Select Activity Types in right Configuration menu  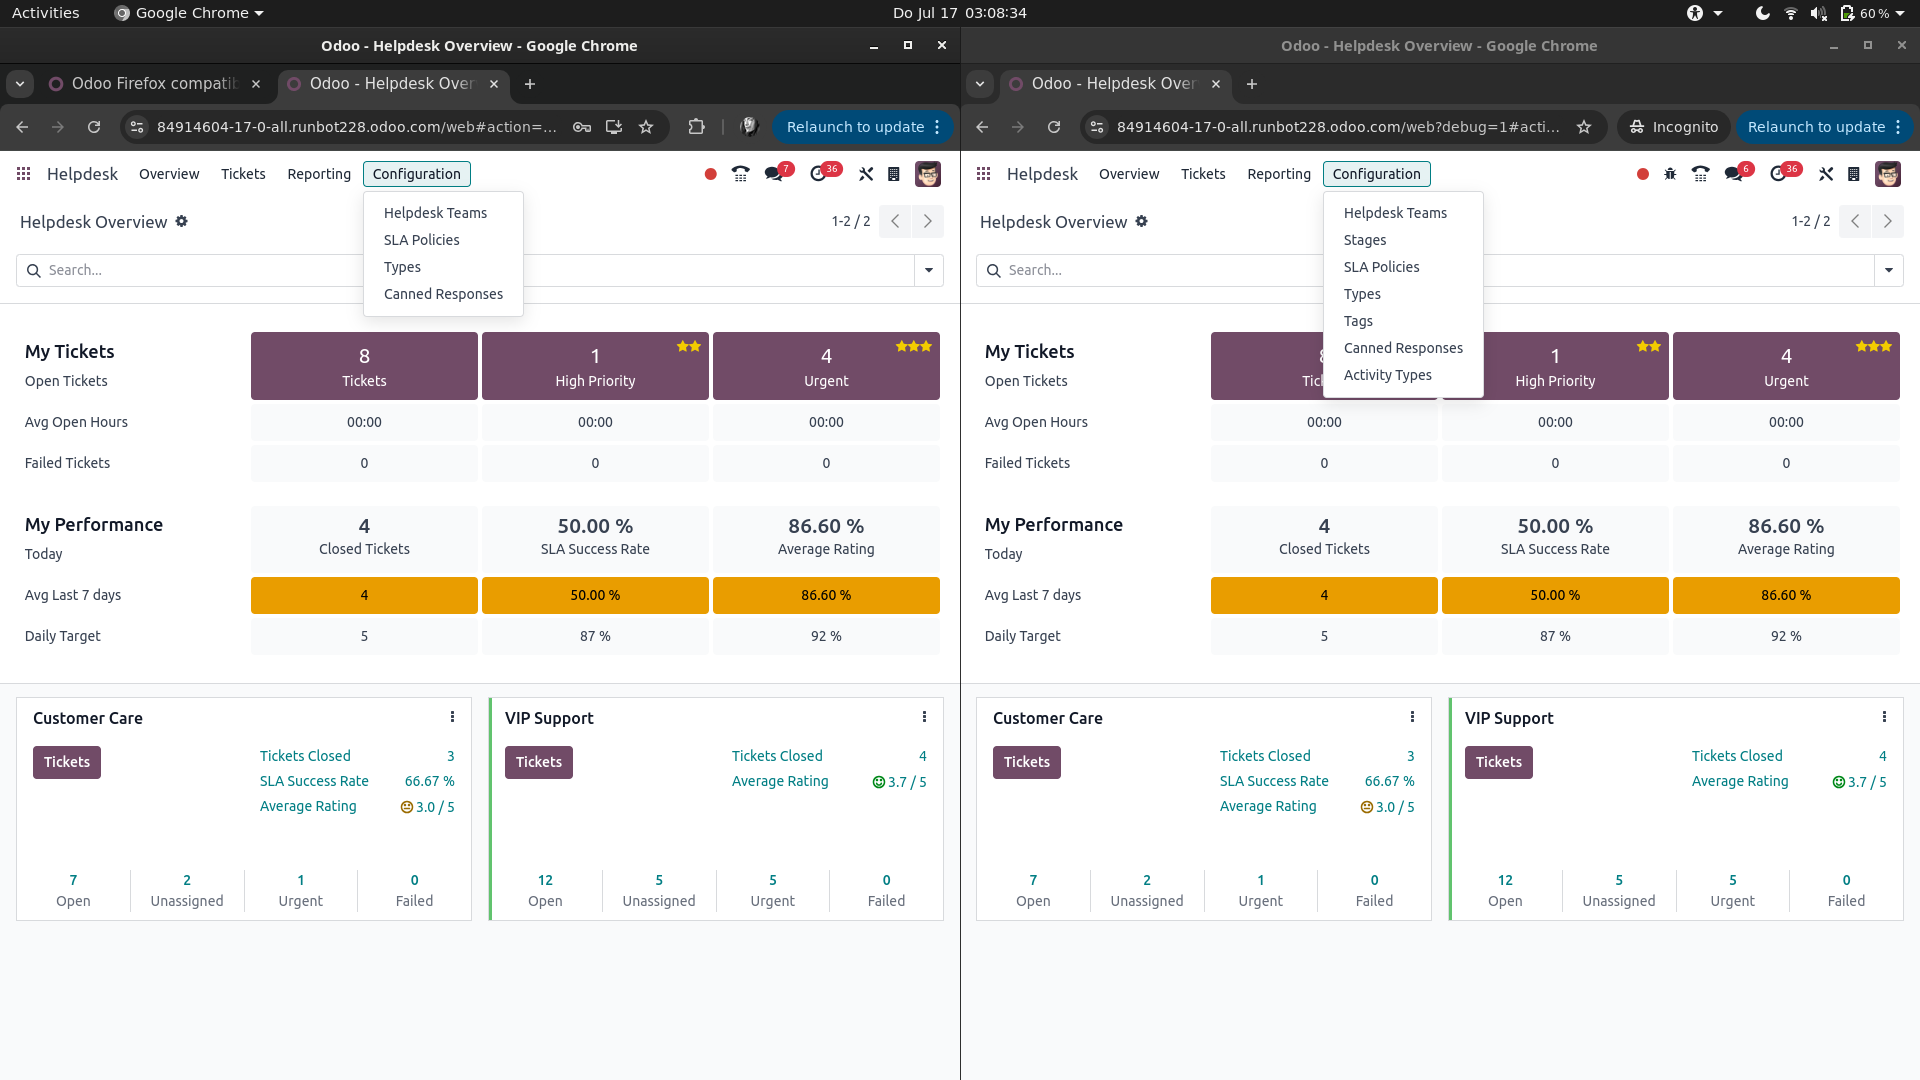[1387, 375]
